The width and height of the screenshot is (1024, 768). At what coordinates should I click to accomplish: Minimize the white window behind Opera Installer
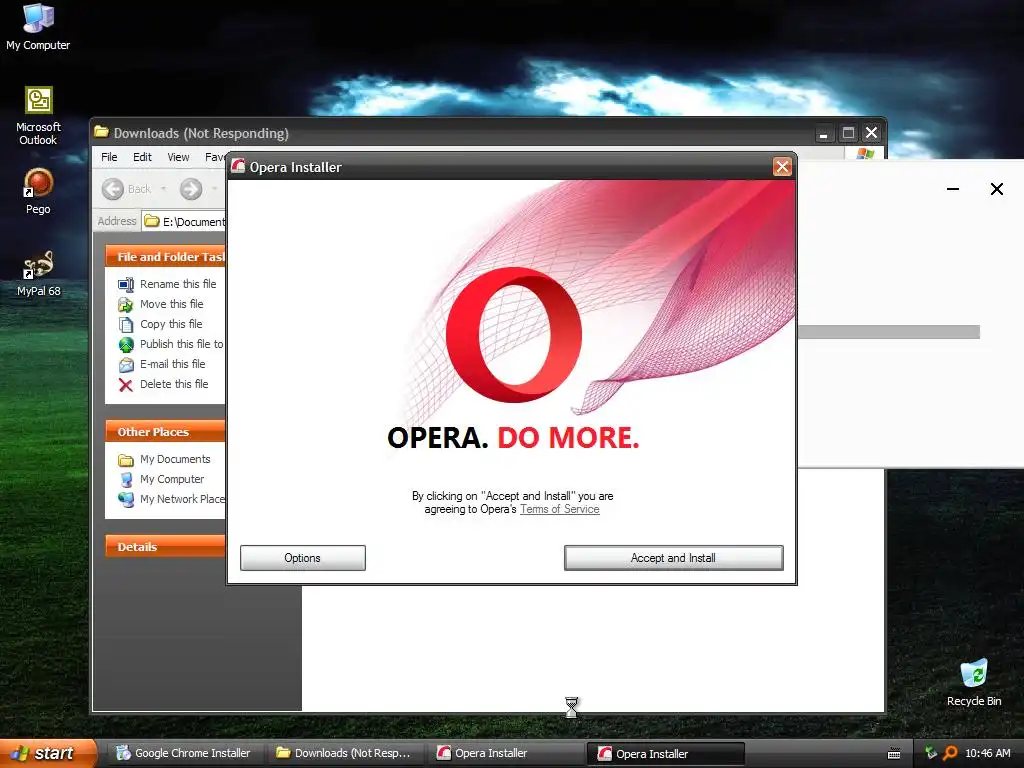[x=953, y=189]
